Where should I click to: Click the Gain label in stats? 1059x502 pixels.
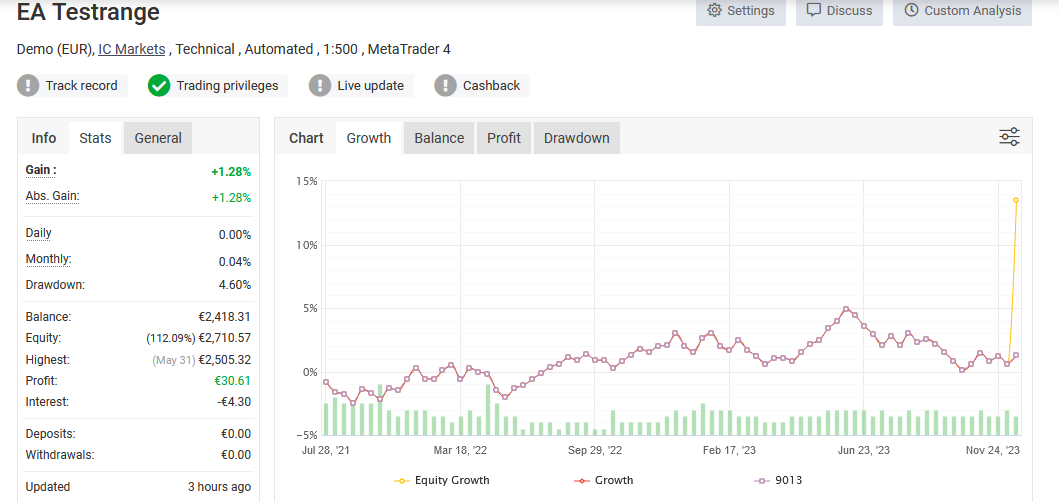[x=40, y=171]
